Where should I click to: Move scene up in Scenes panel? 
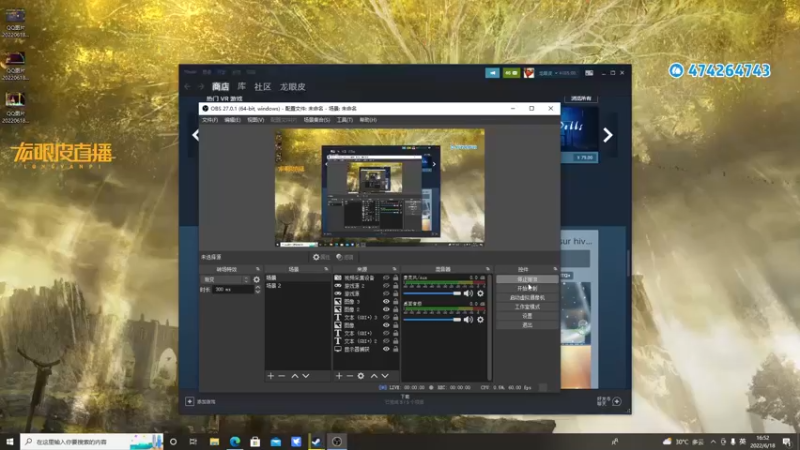(294, 376)
